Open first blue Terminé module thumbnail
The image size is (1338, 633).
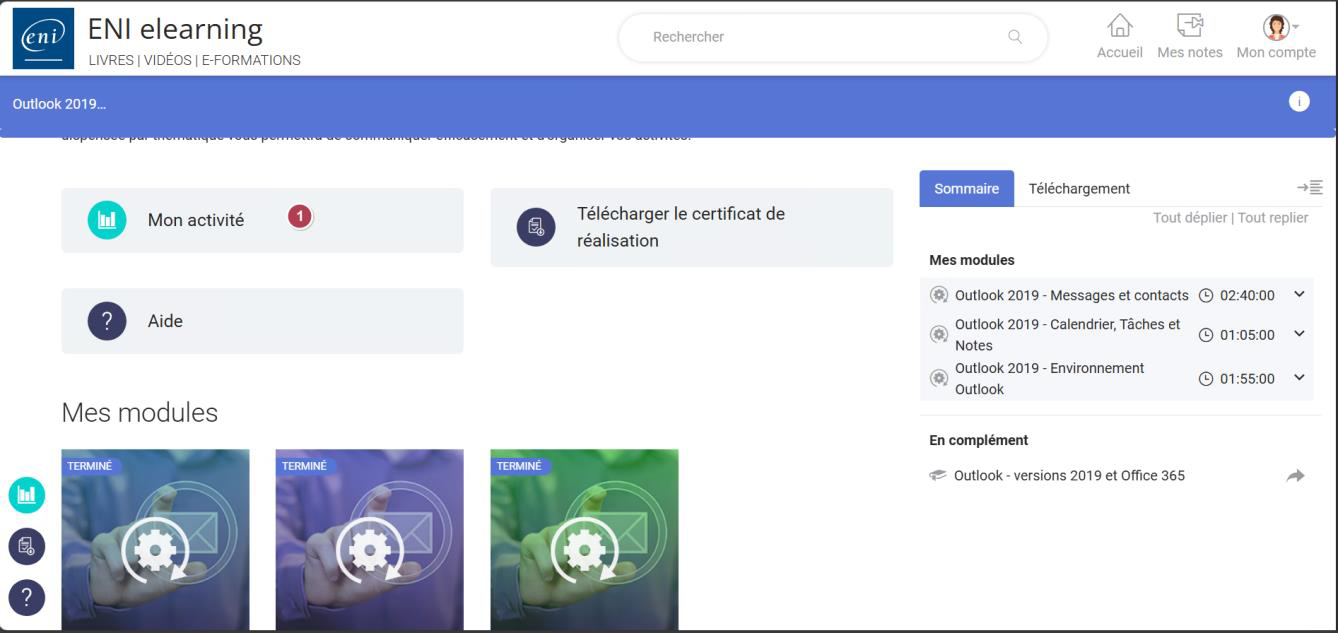click(x=155, y=540)
